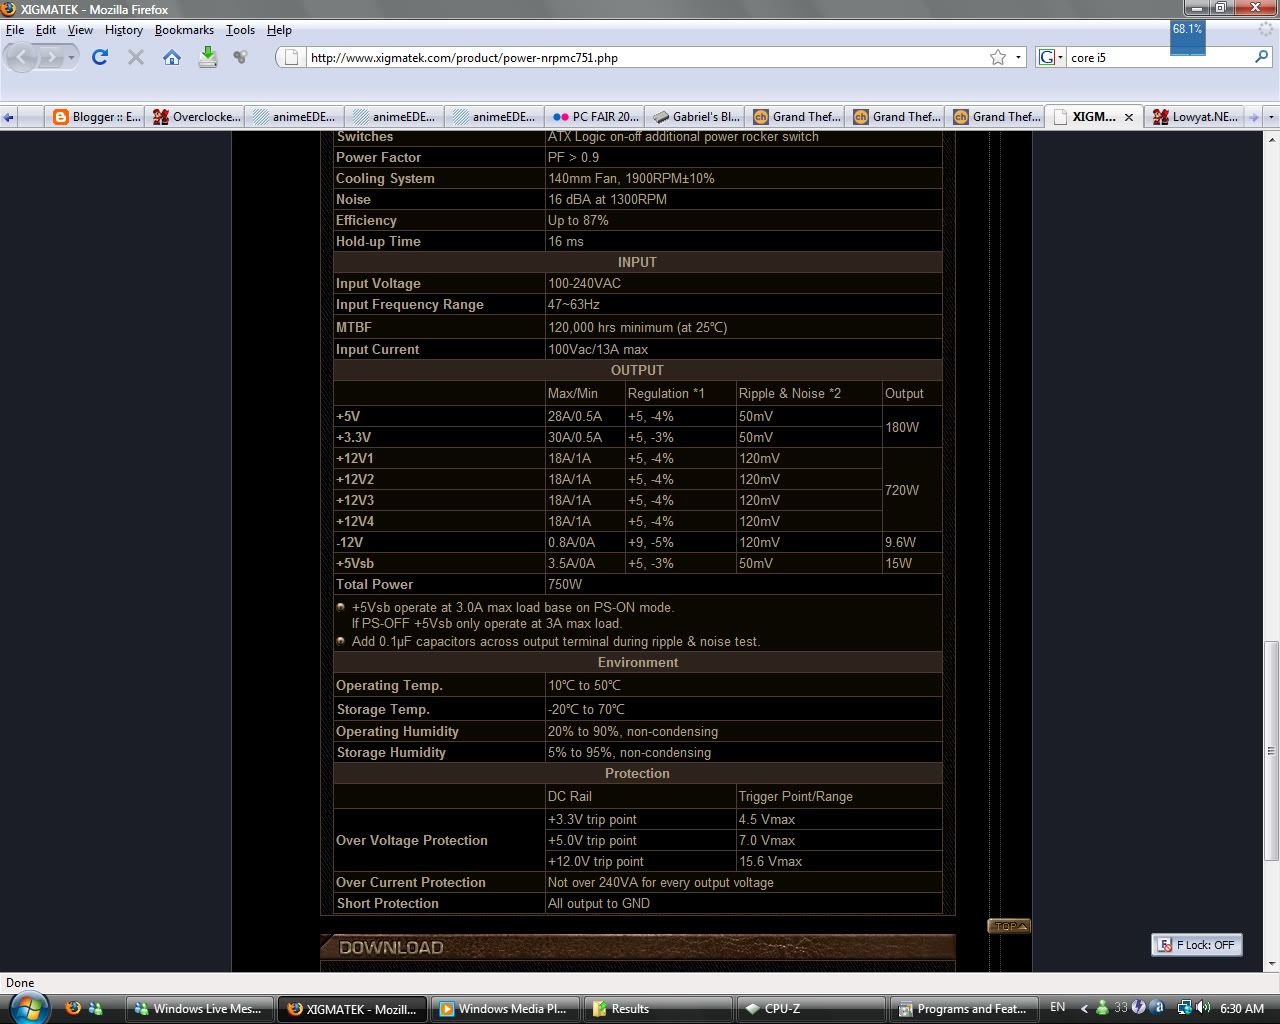Click the TOP arrow icon on the page
The image size is (1280, 1024).
[1008, 925]
